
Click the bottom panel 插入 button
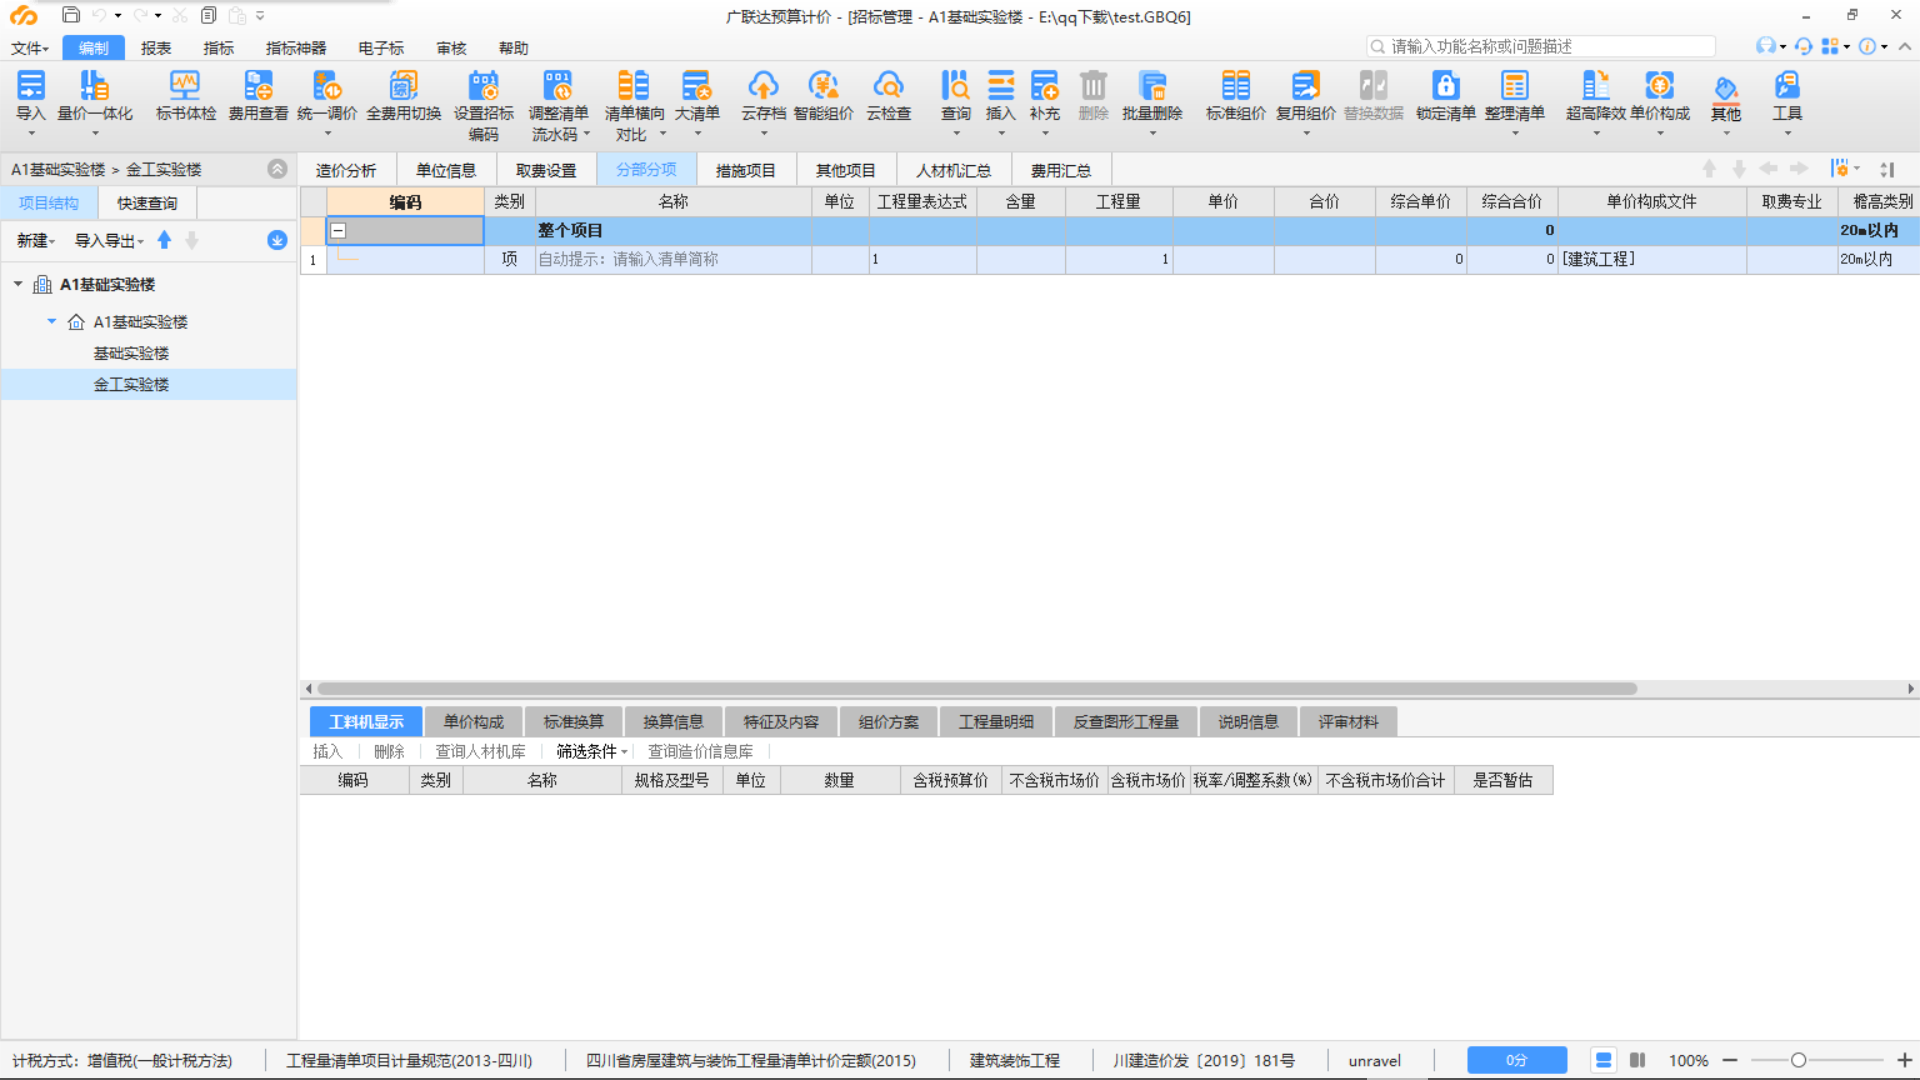[x=327, y=751]
